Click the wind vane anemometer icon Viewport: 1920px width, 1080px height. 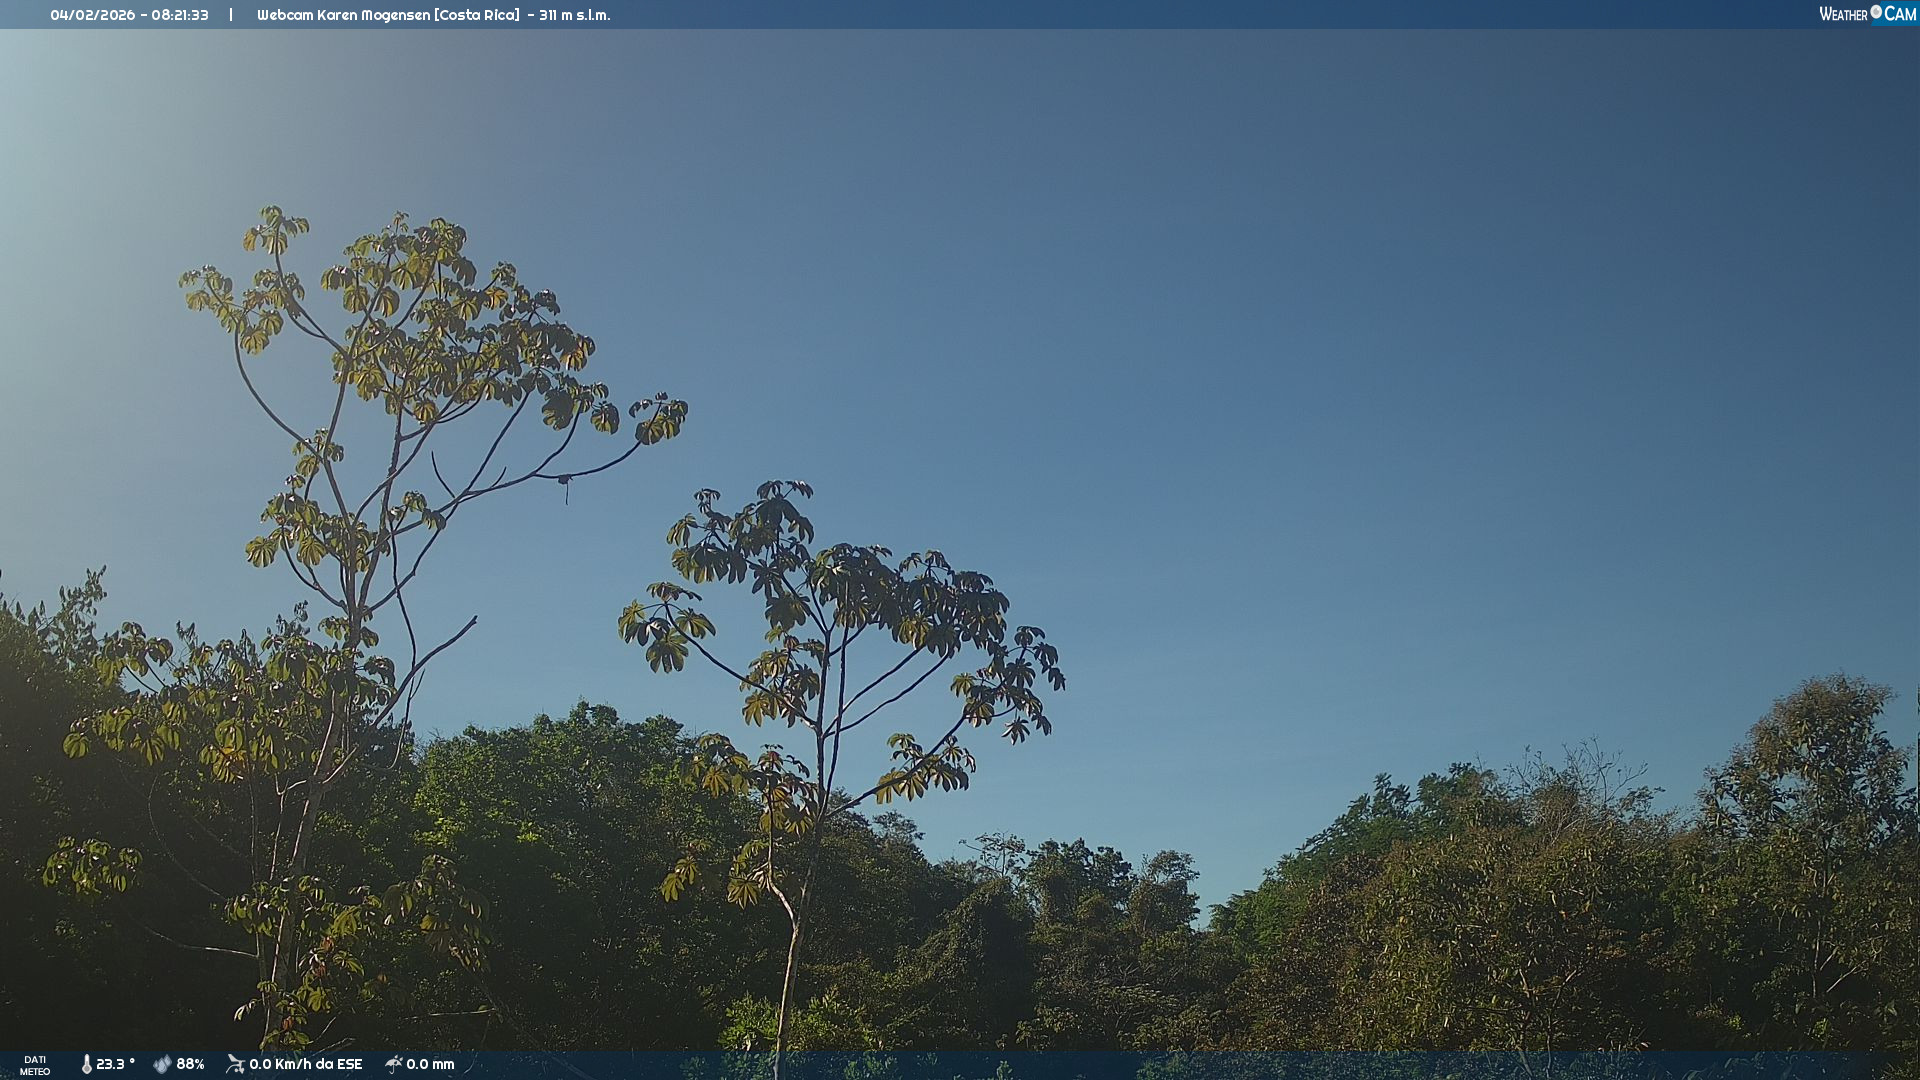point(235,1064)
